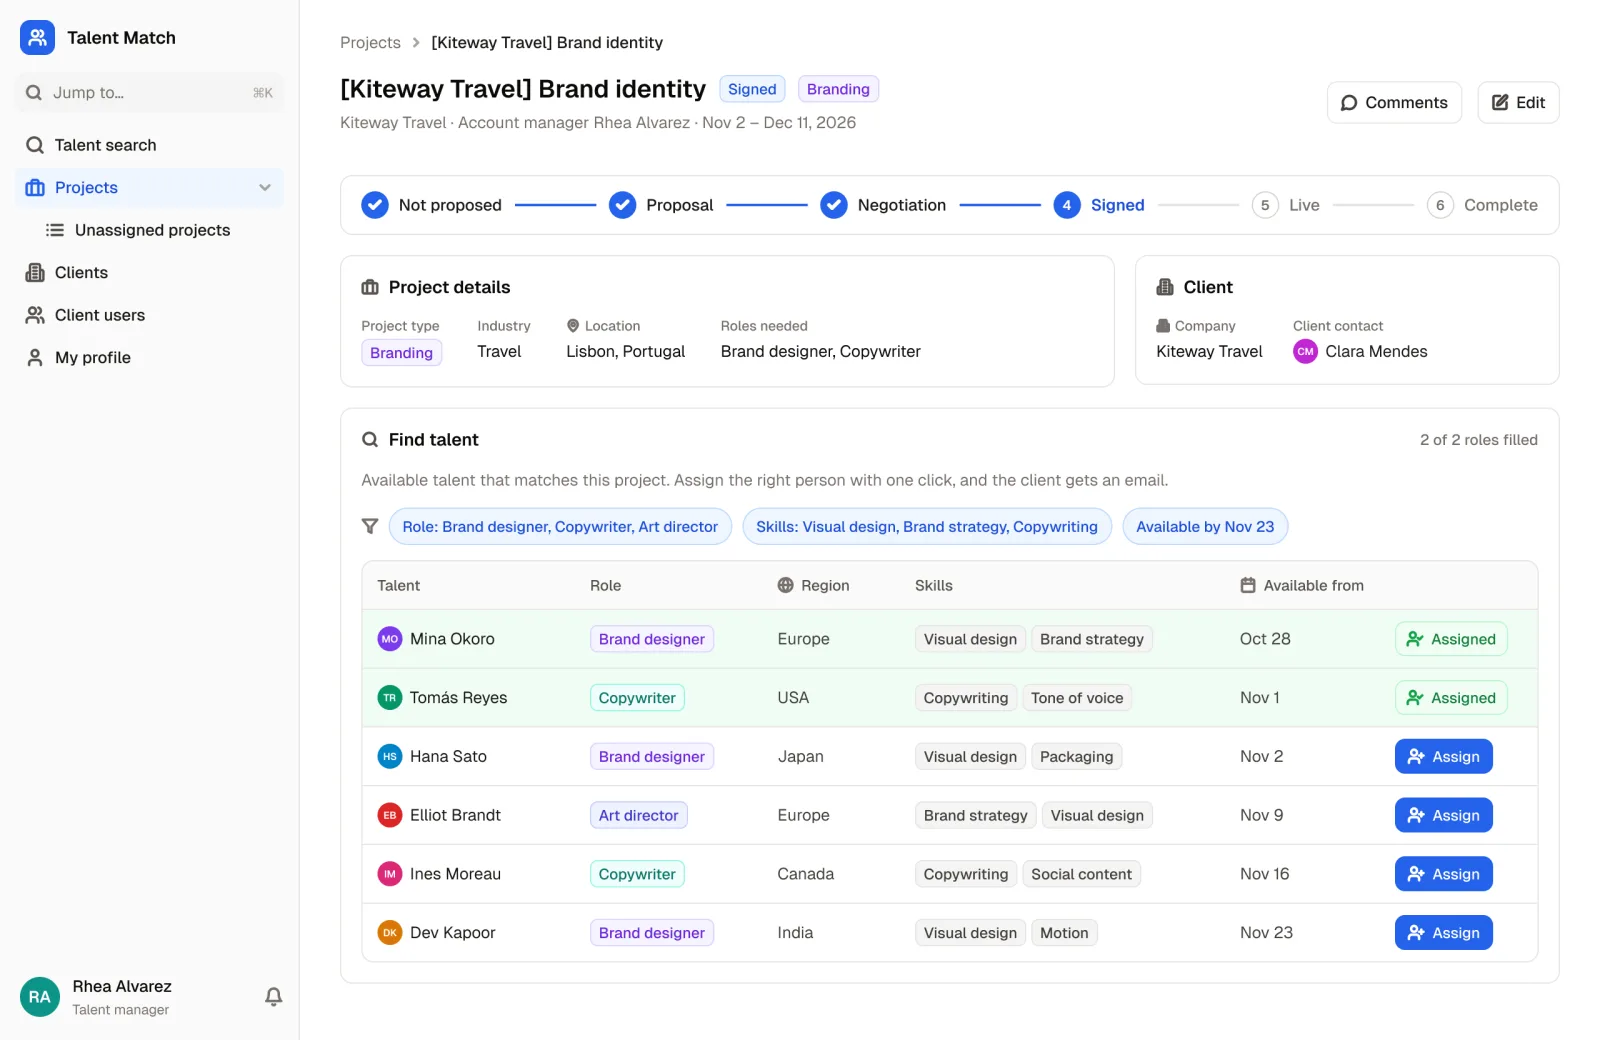Click the Projects breadcrumb link

pyautogui.click(x=370, y=43)
